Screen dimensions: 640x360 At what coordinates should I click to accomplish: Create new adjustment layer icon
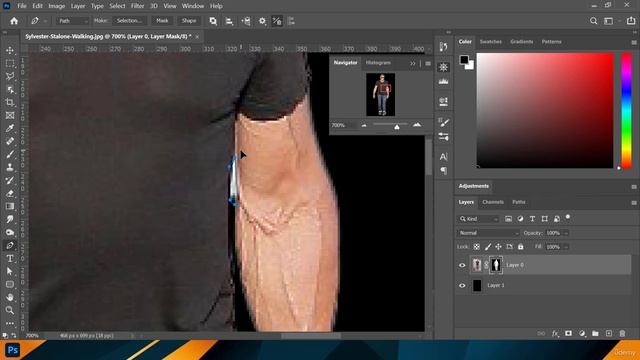click(582, 334)
